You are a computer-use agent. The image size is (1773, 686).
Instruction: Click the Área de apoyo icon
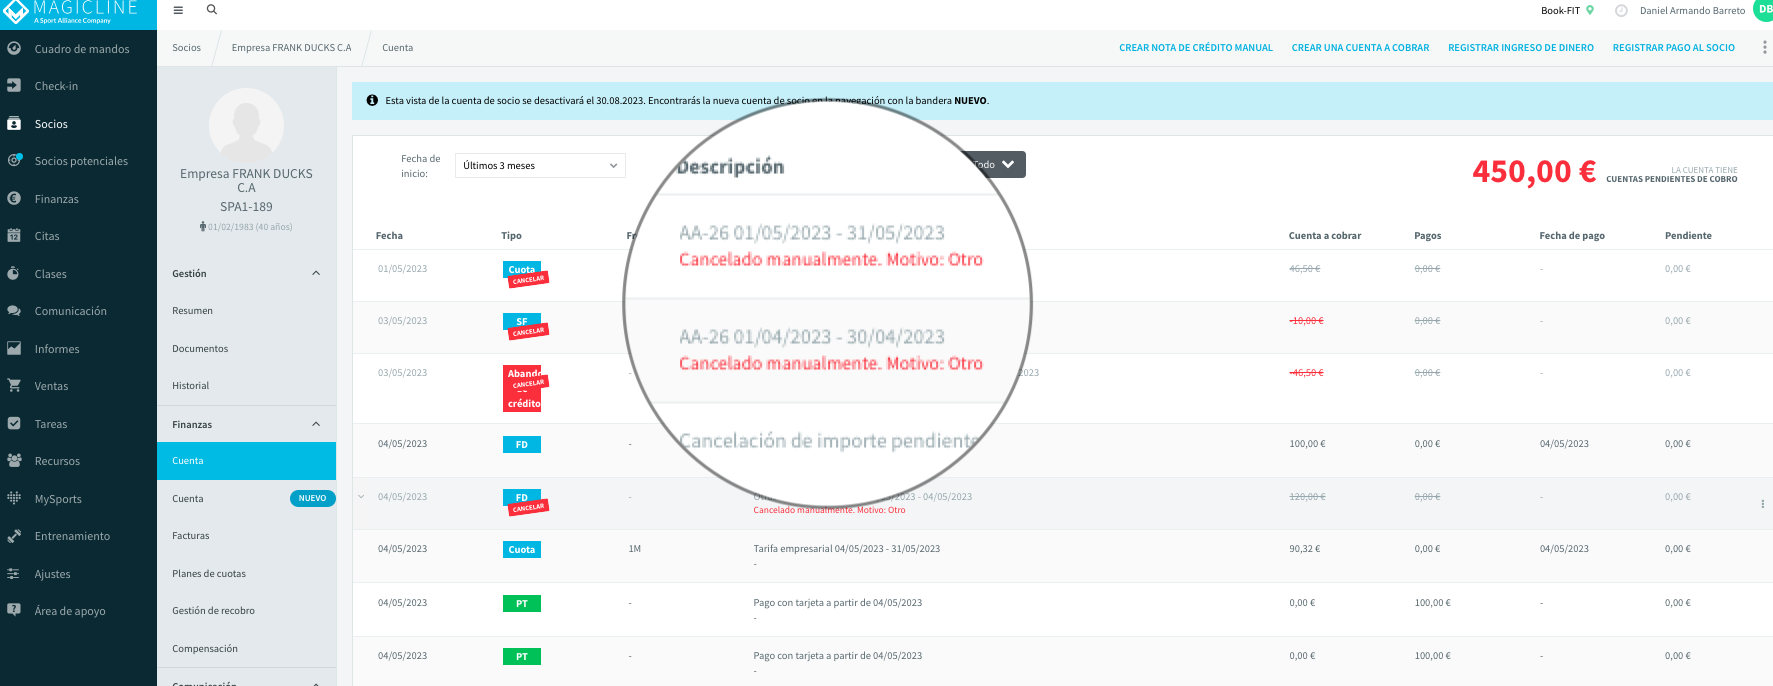point(14,610)
